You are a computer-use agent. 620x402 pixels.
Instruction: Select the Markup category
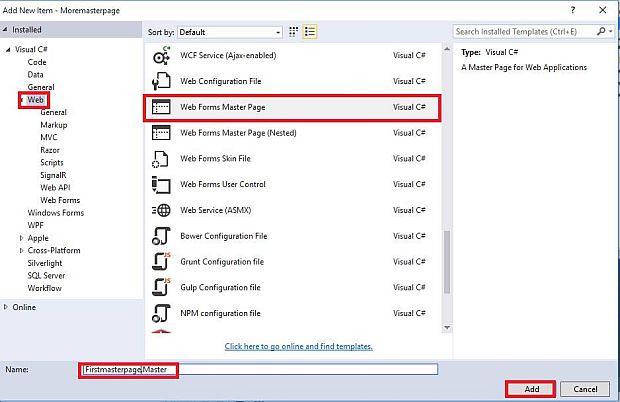click(54, 125)
